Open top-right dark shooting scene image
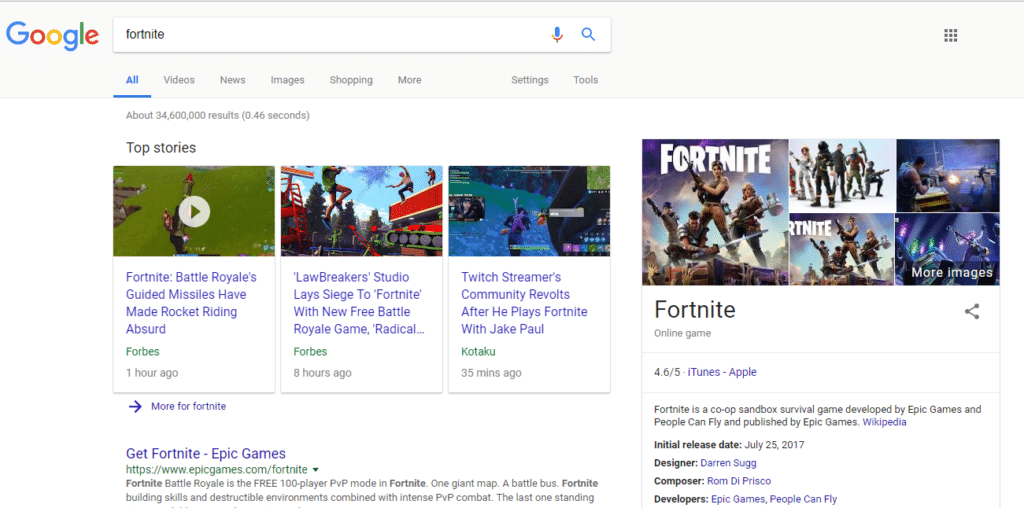This screenshot has height=508, width=1024. [x=948, y=175]
